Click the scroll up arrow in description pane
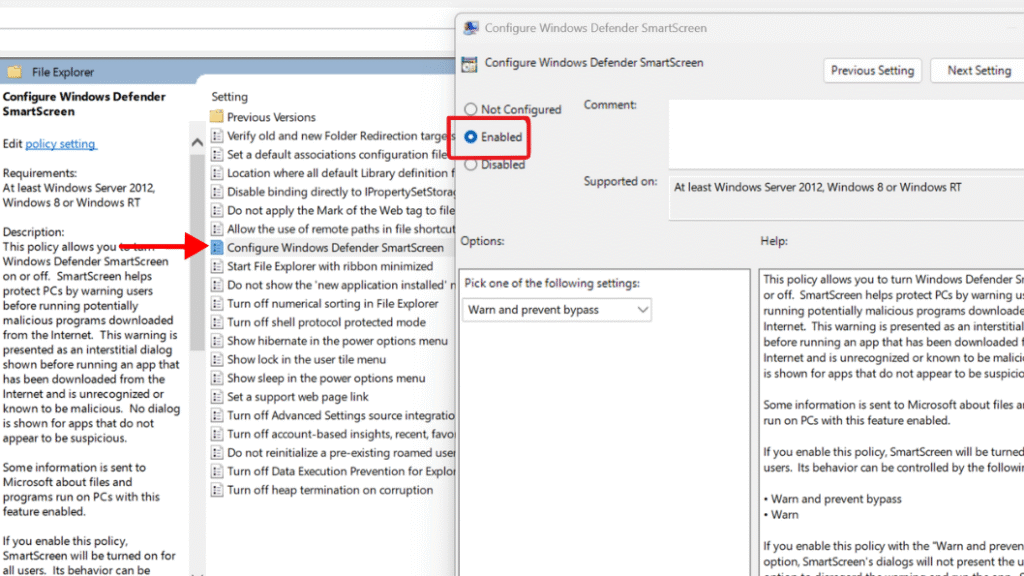Image resolution: width=1024 pixels, height=576 pixels. (x=197, y=142)
